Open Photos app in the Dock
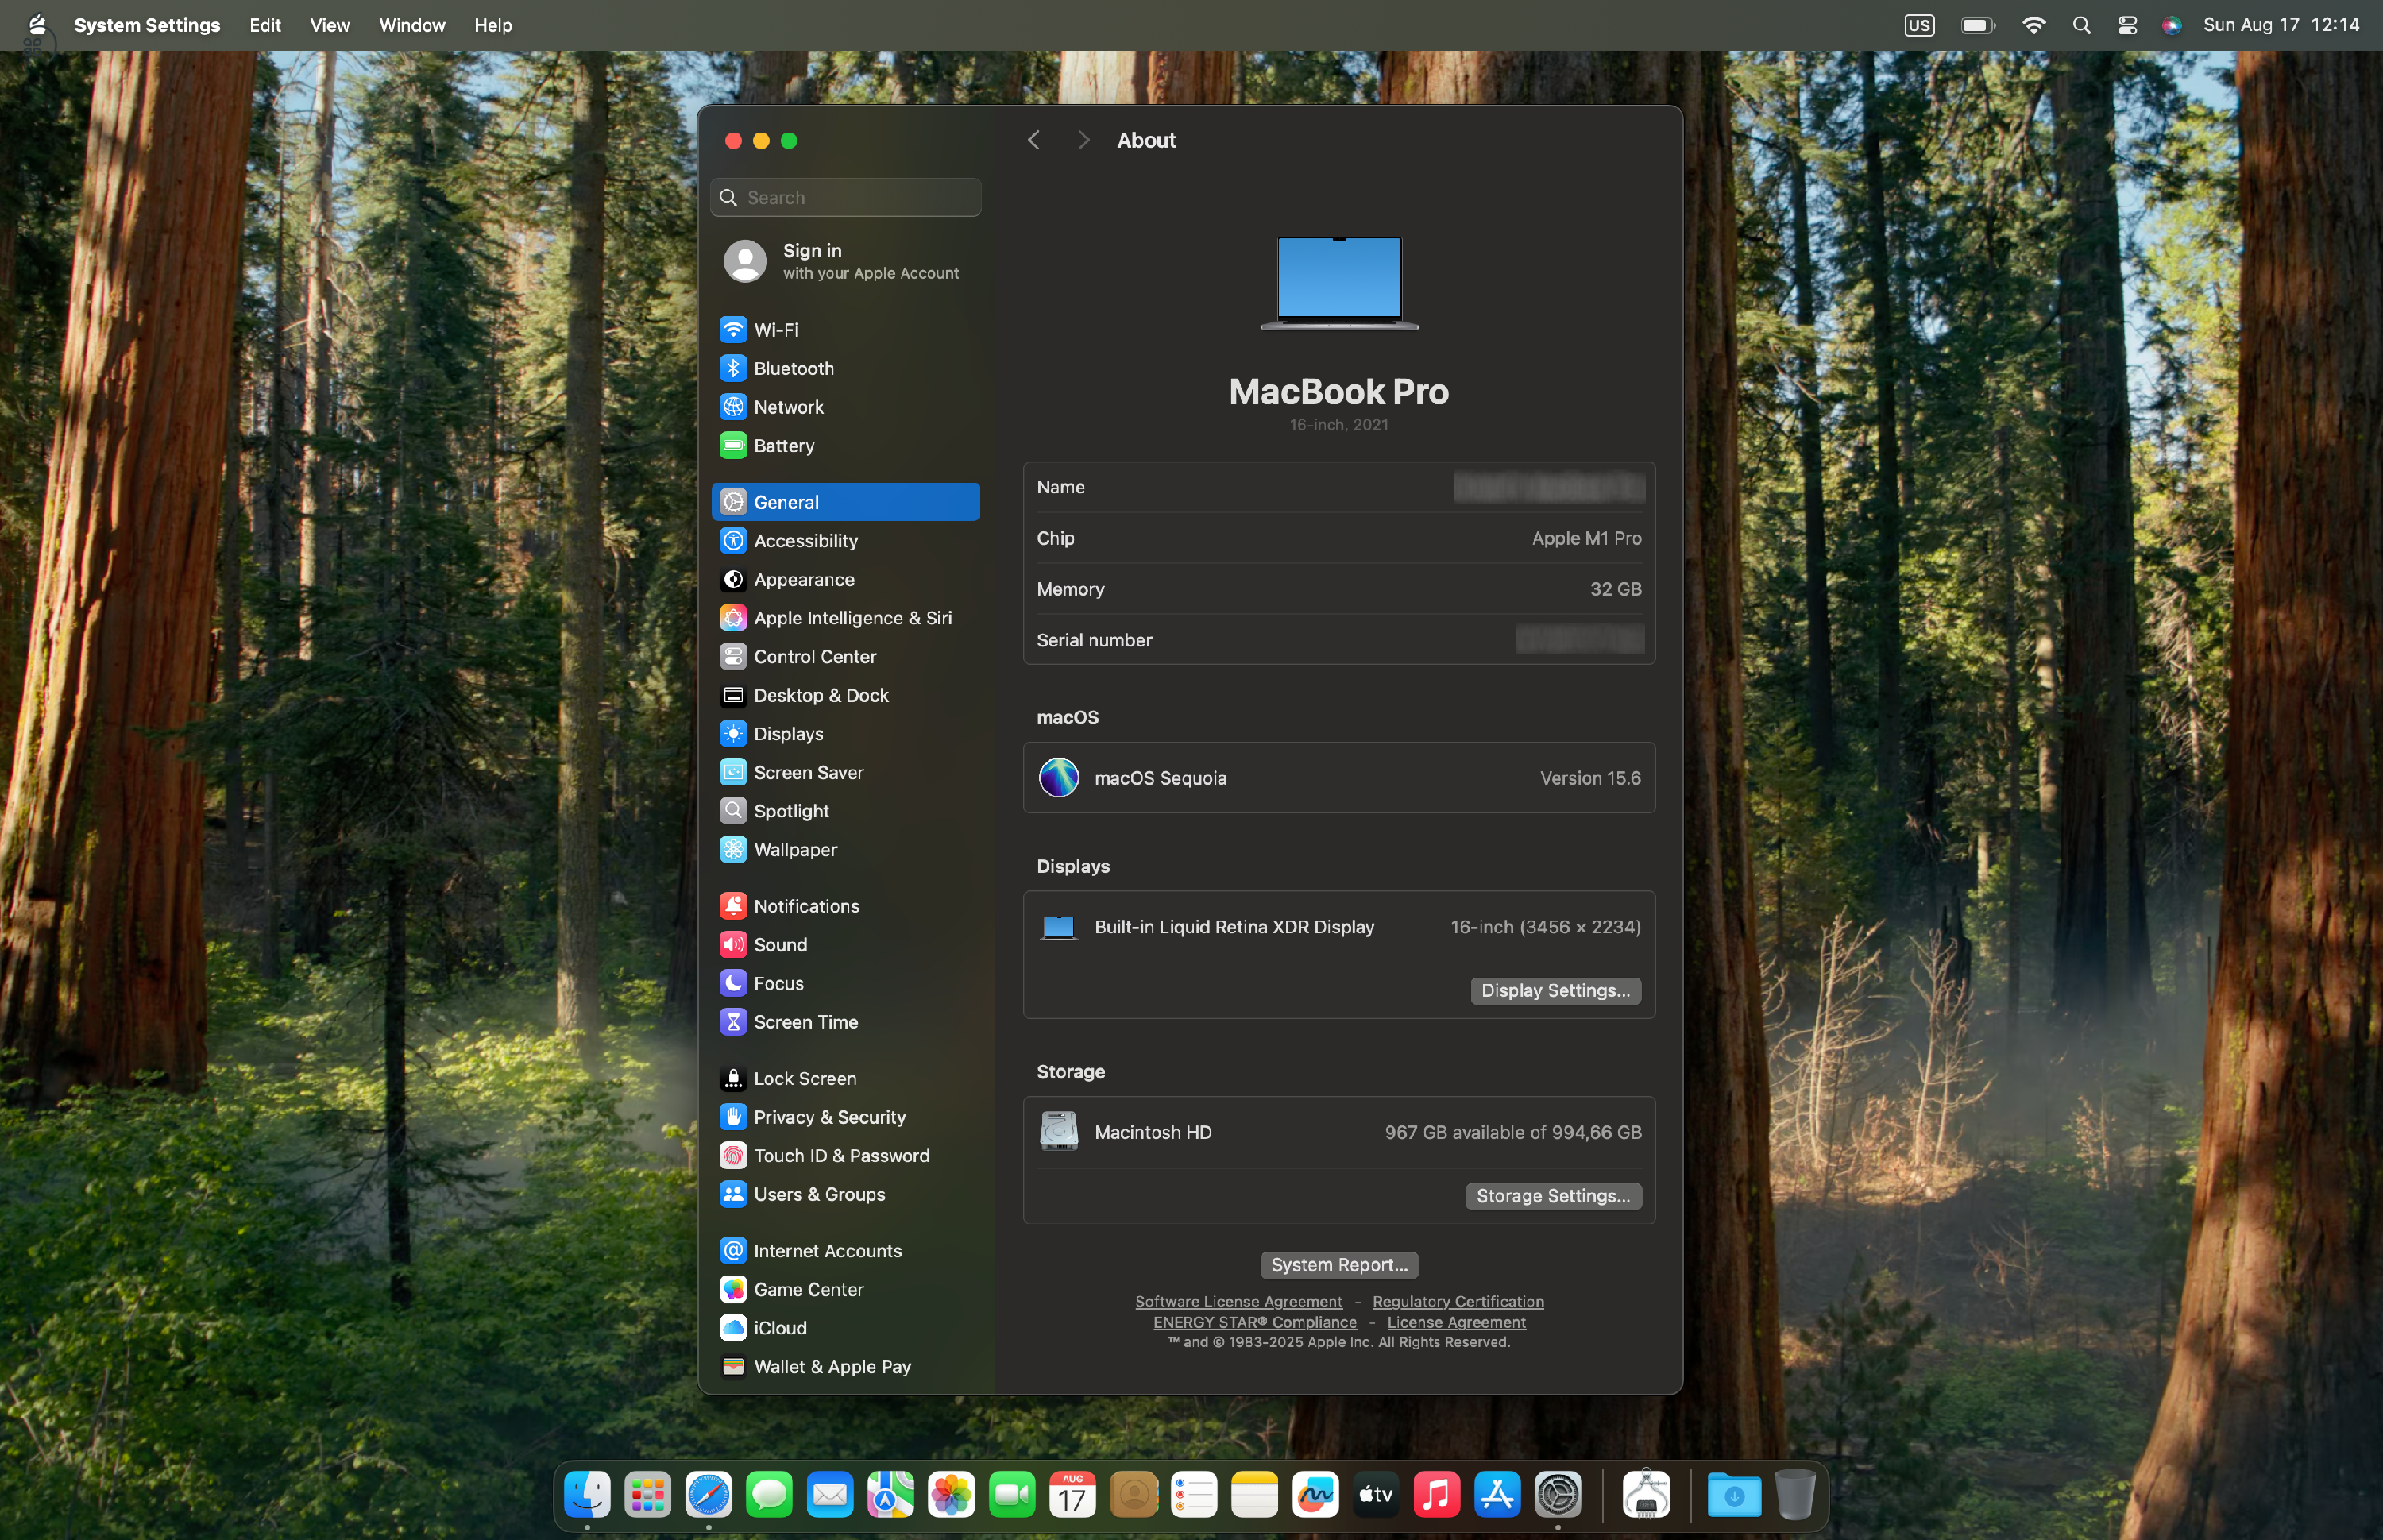 coord(951,1495)
